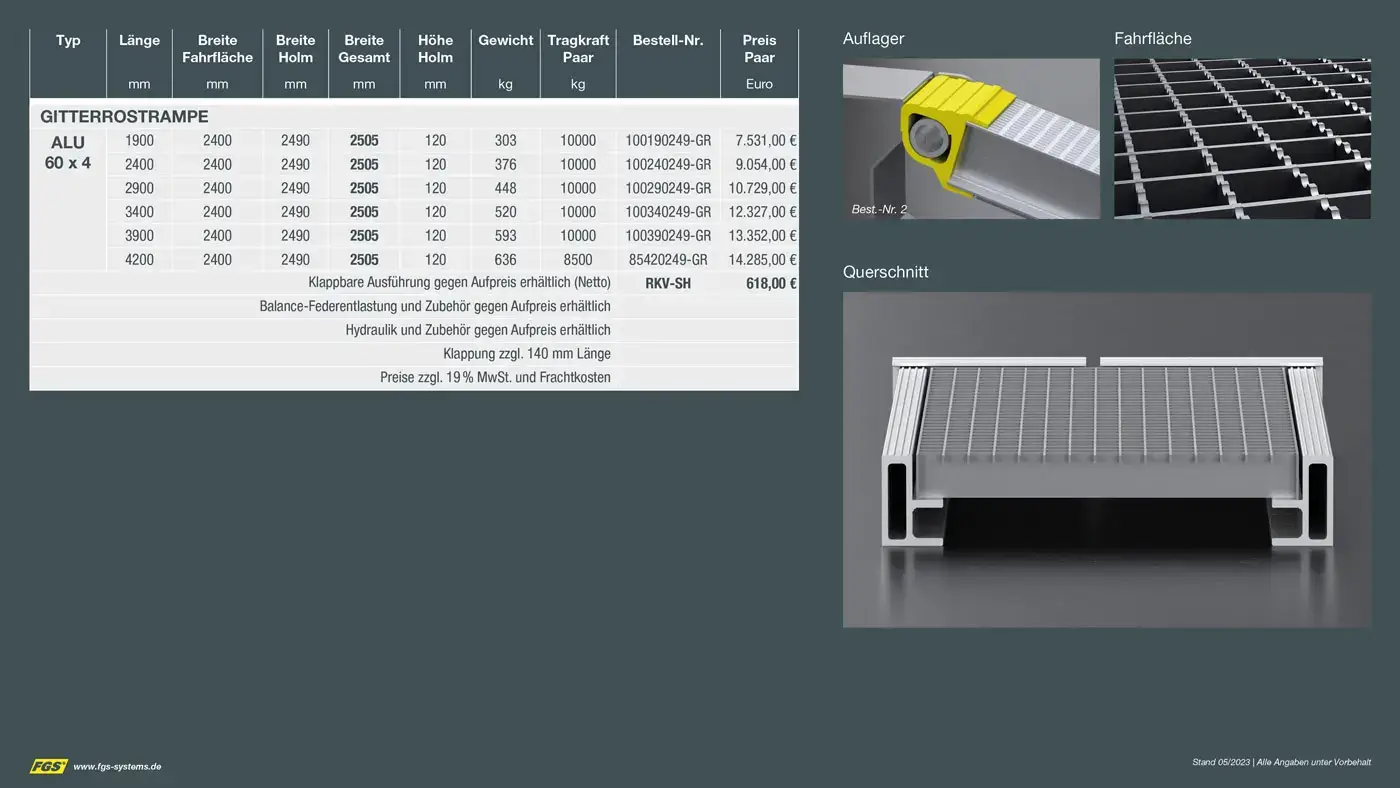
Task: Click order number 85420249-GR
Action: click(x=668, y=260)
